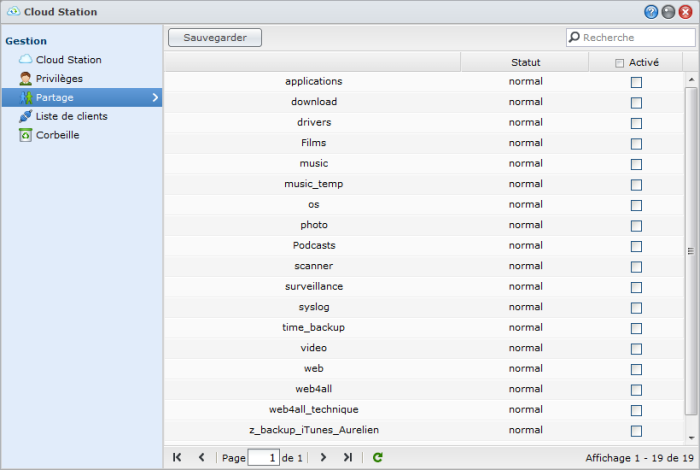Click the vertical scrollbar thumb
This screenshot has height=470, width=700.
691,251
